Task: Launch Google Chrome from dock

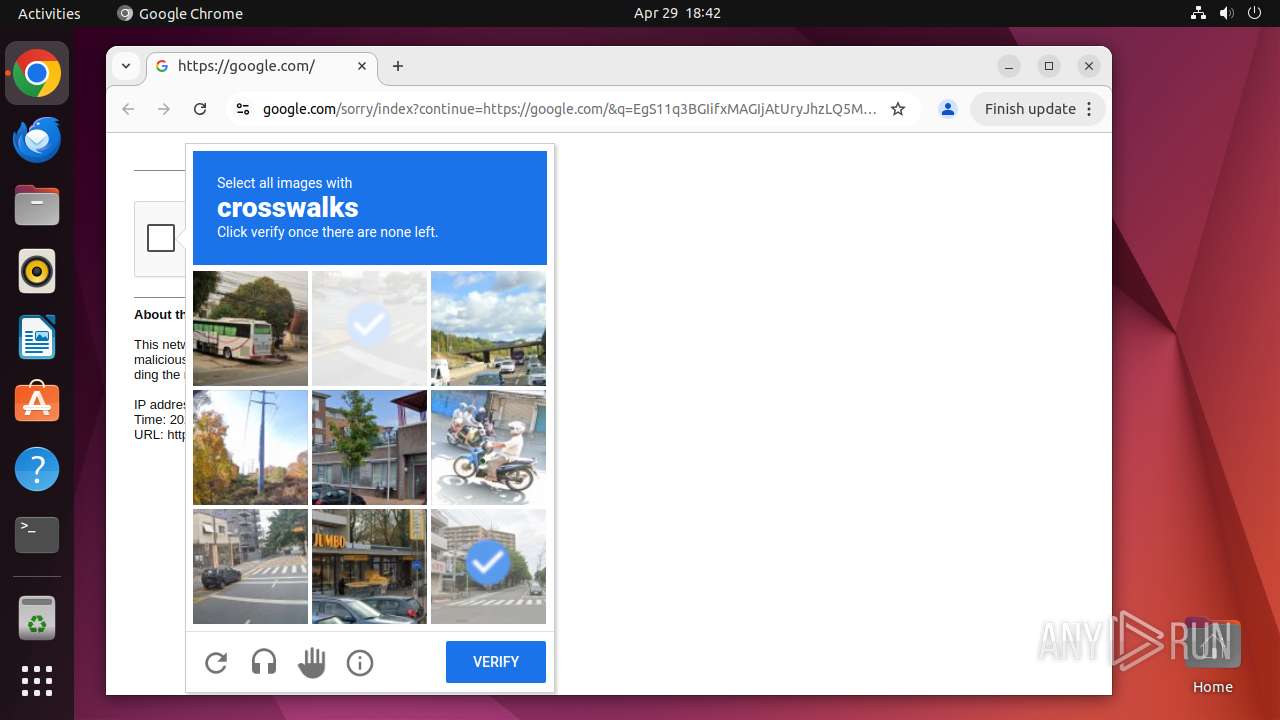Action: (x=37, y=73)
